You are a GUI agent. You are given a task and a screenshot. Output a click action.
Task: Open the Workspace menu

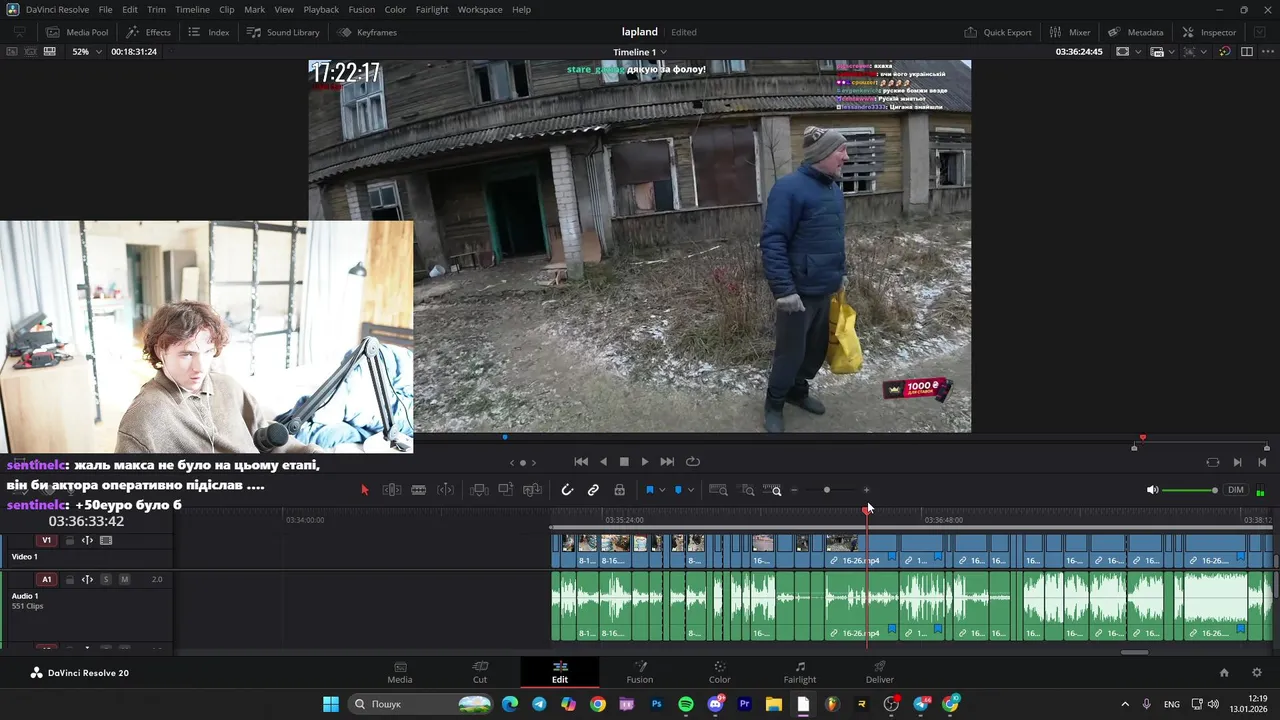click(480, 9)
